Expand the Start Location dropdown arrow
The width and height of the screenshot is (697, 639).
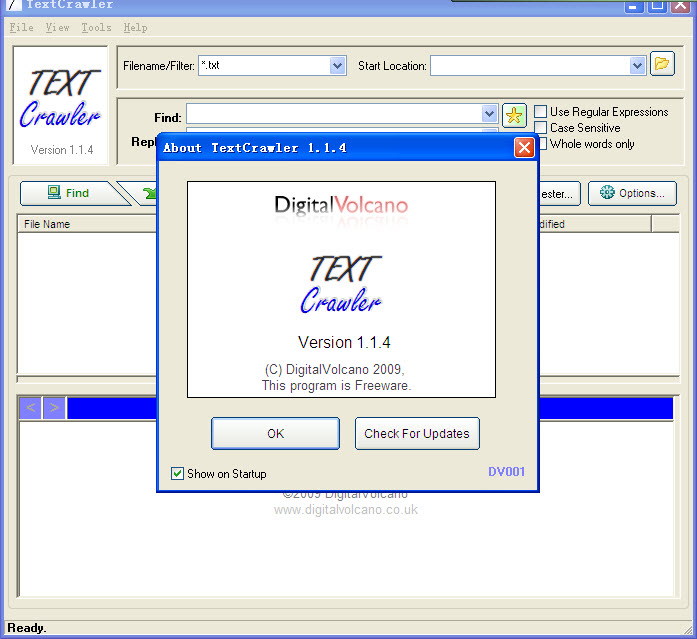pos(637,66)
